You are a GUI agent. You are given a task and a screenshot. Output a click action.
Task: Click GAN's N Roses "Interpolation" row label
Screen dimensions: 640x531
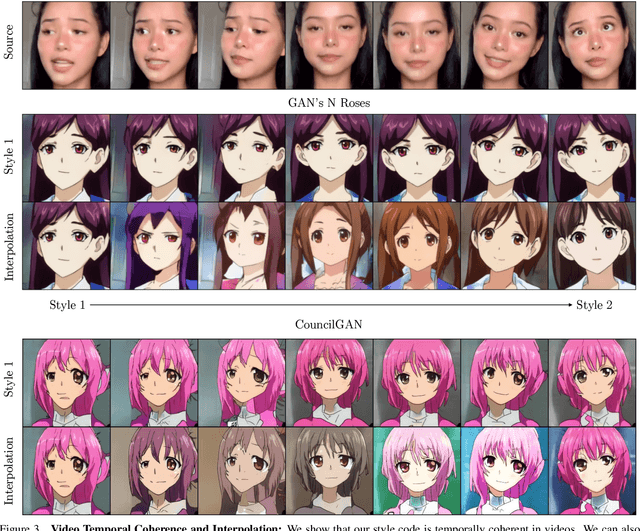tap(9, 247)
